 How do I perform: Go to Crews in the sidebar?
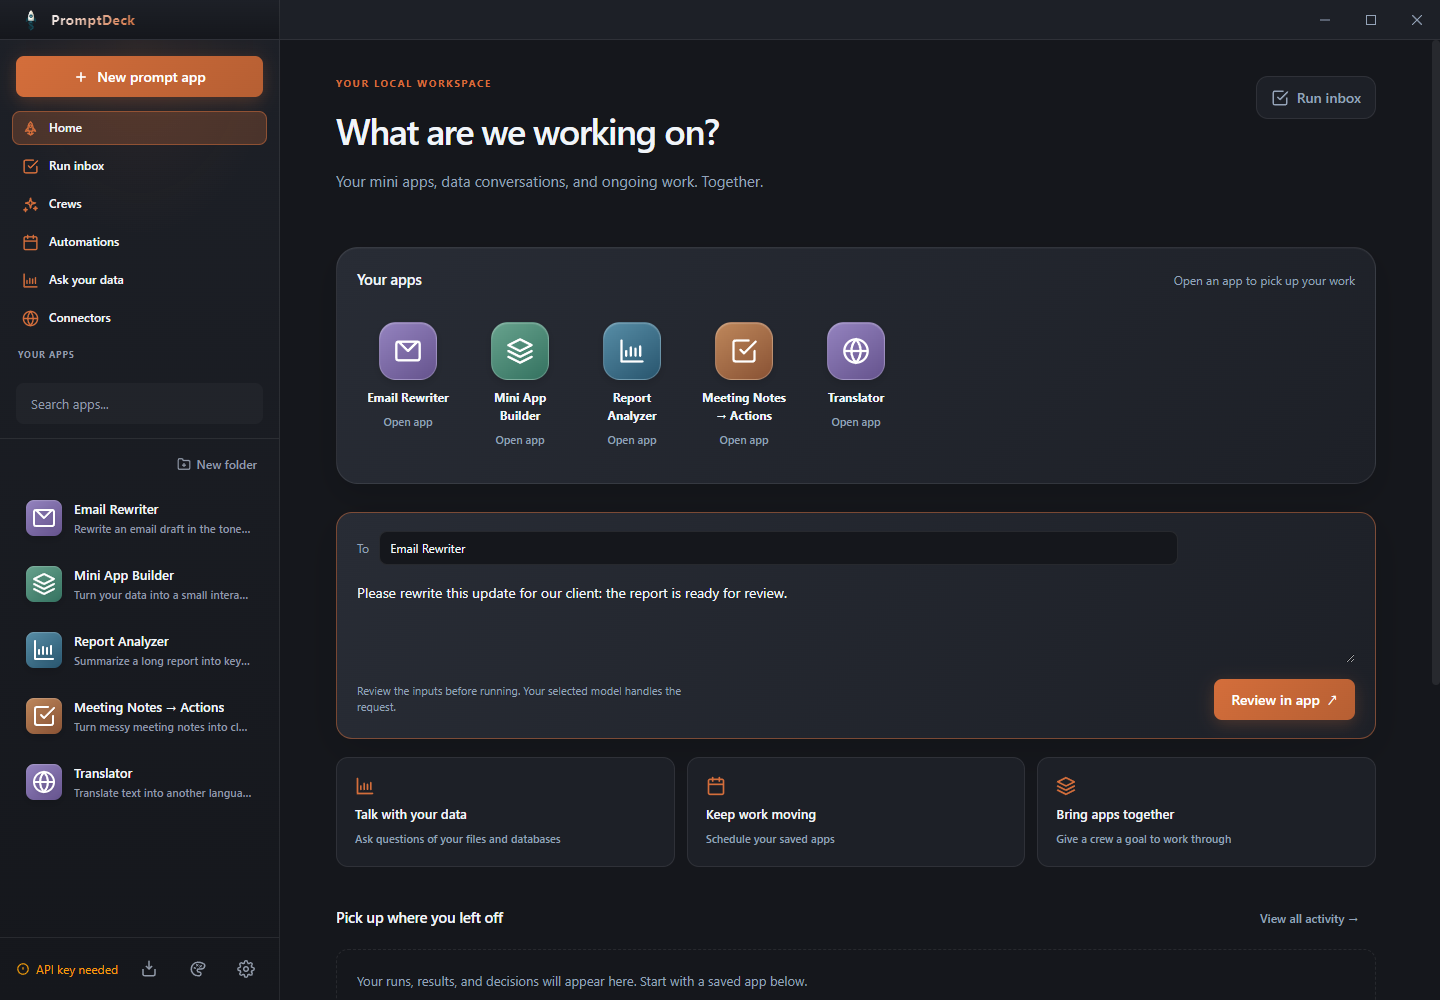[139, 204]
